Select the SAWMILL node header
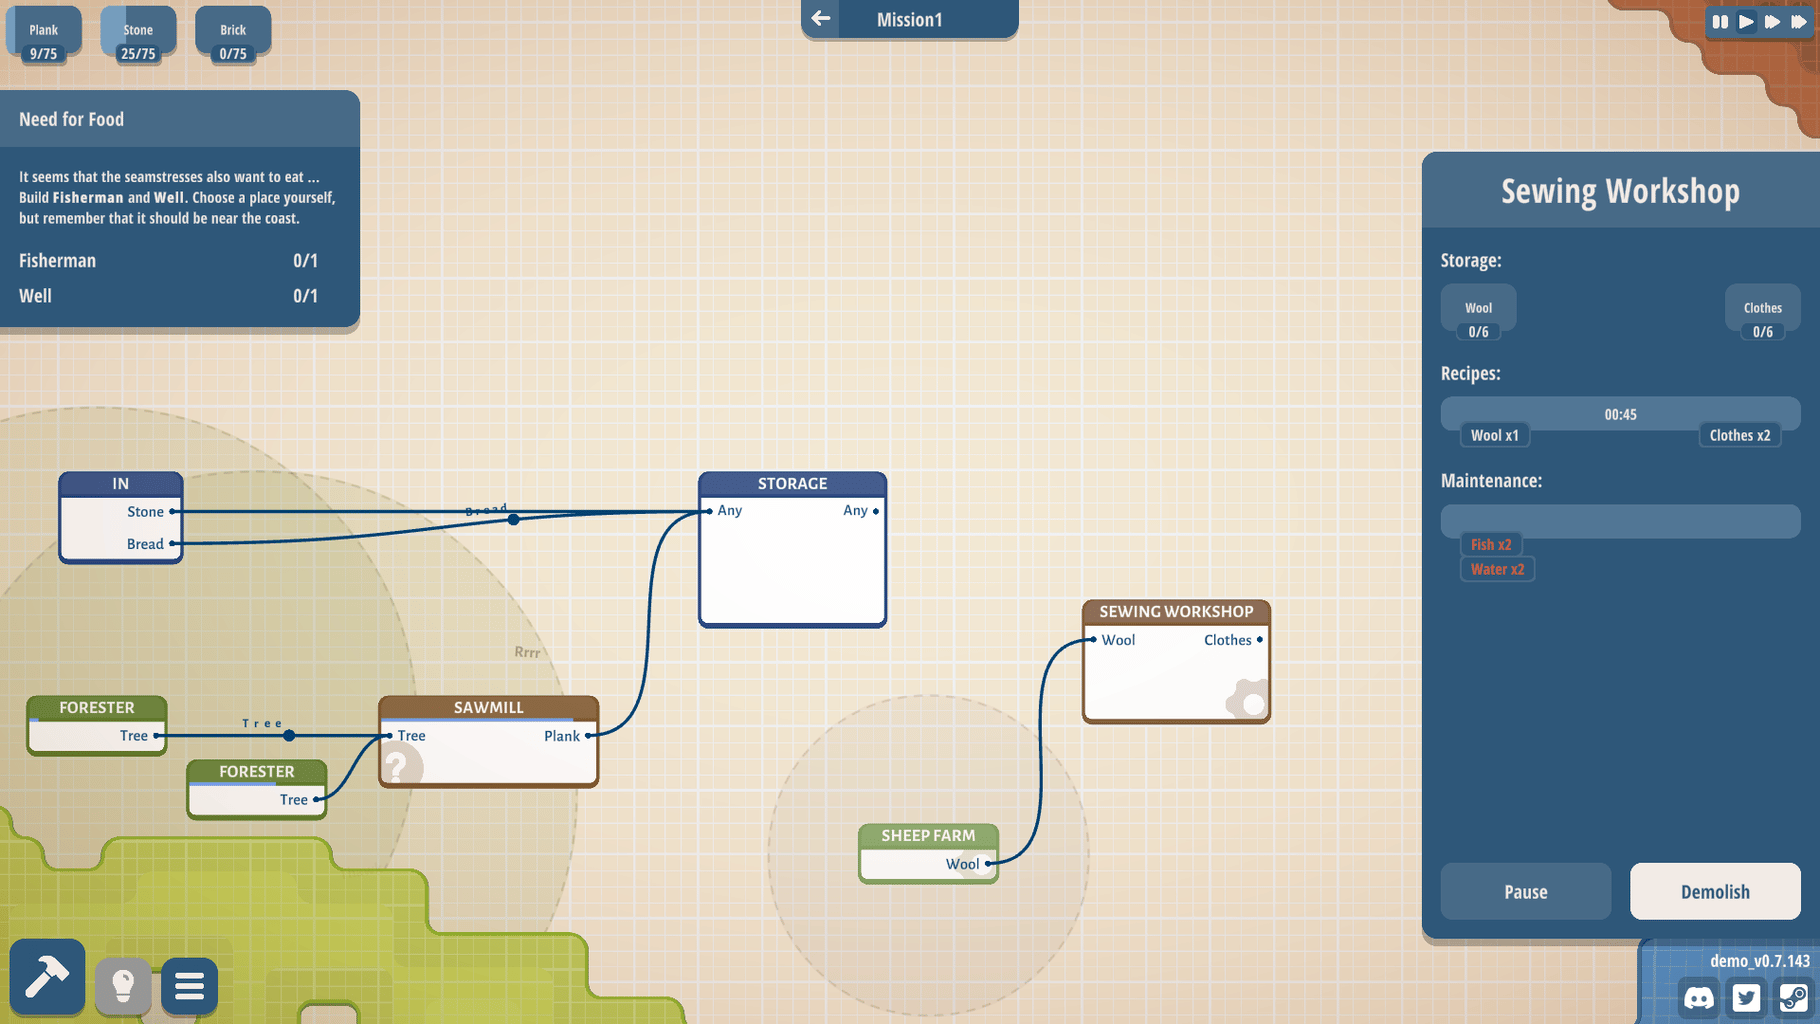1820x1024 pixels. click(x=488, y=707)
